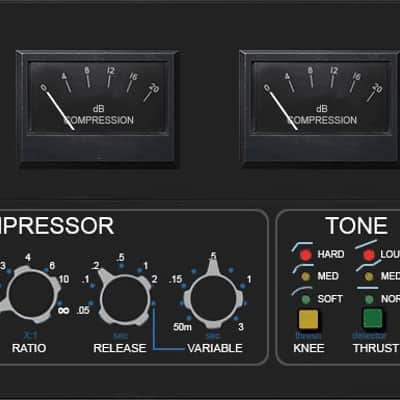Click the THRUST label
Screen dimensions: 400x400
pos(376,348)
